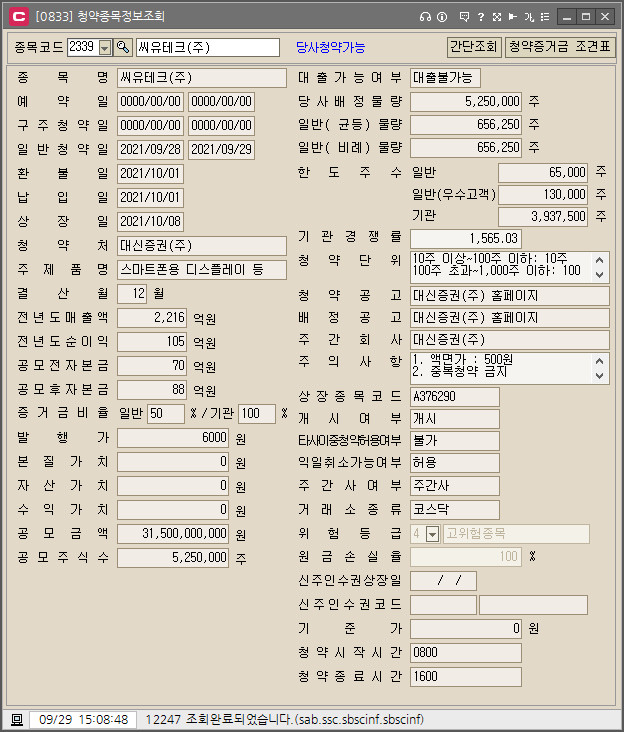
Task: Click the 결산월 field showing 12
Action: point(132,294)
